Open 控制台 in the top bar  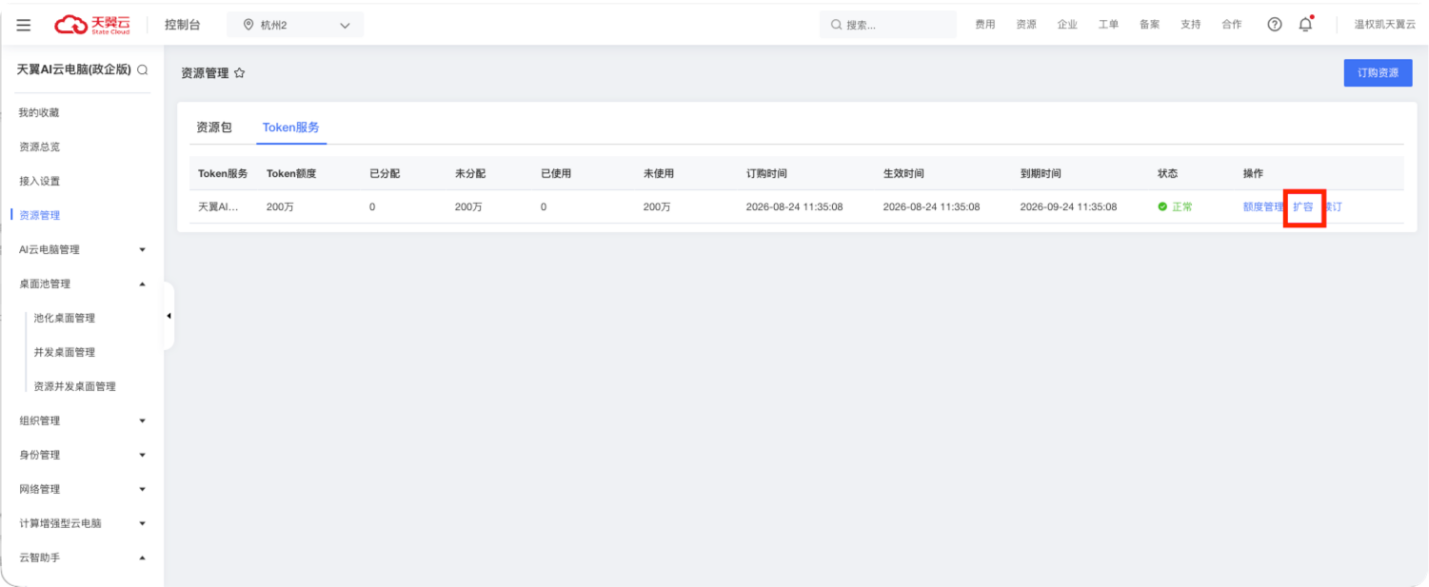point(183,25)
